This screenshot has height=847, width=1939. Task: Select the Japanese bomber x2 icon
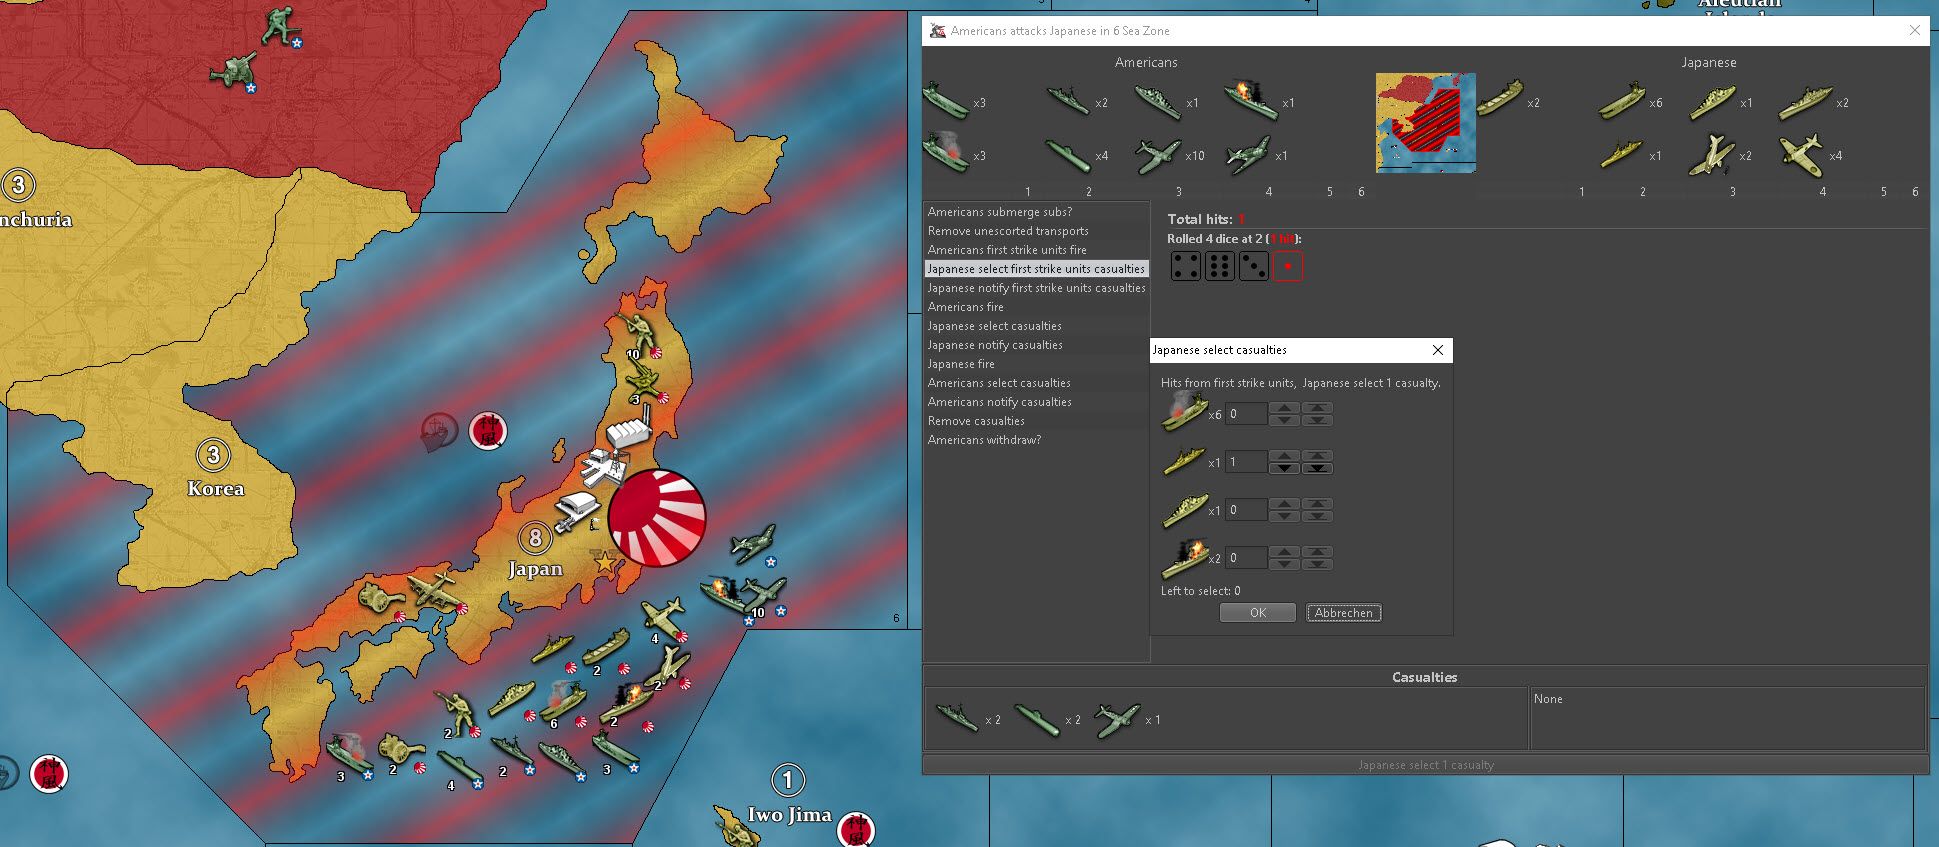[x=1711, y=155]
